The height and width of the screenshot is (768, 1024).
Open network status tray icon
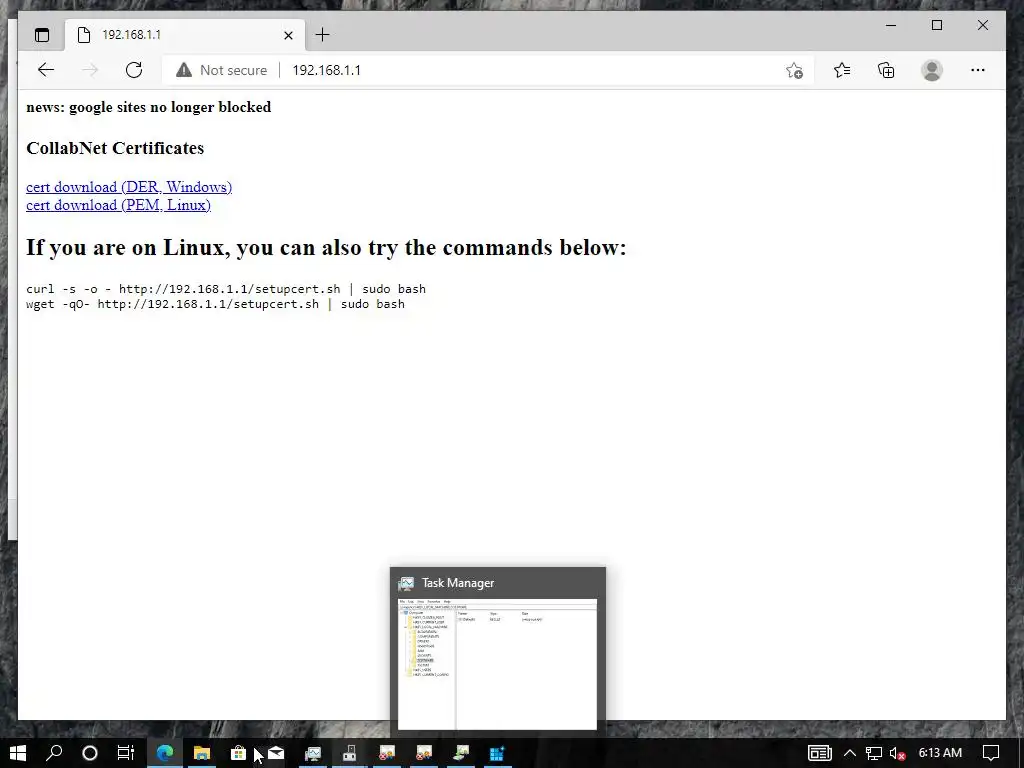pyautogui.click(x=874, y=753)
